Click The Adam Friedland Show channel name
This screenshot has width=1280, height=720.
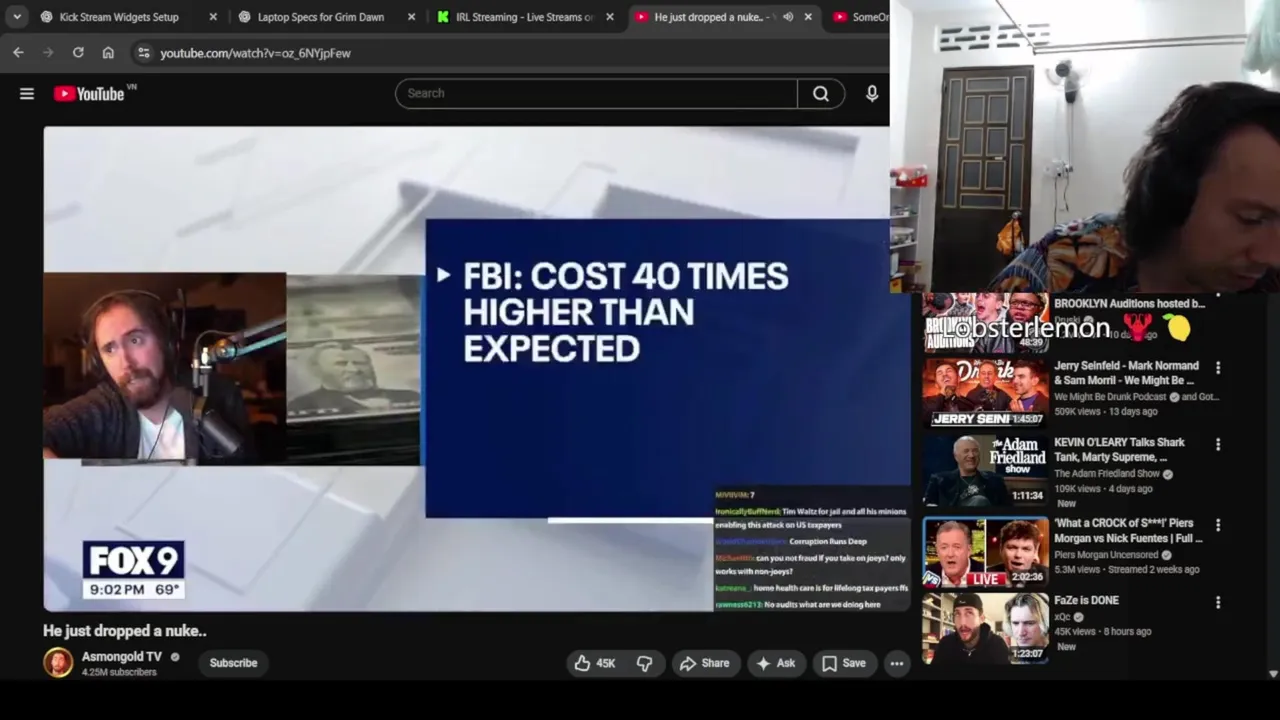[x=1107, y=474]
